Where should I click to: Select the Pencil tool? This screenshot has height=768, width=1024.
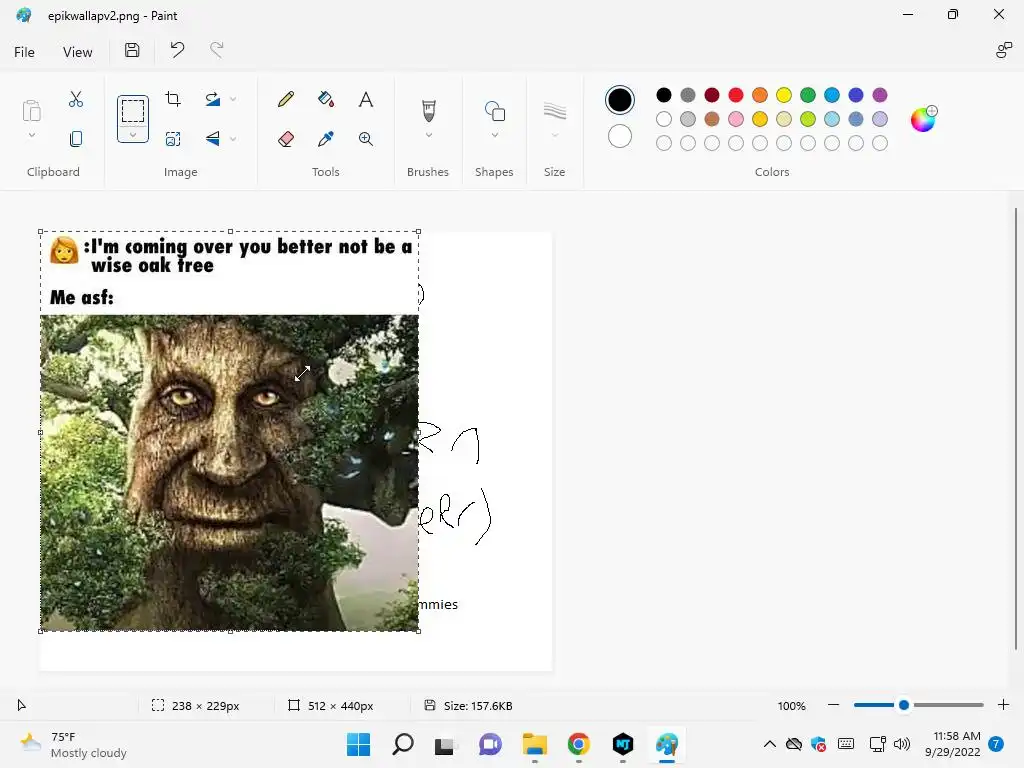pos(285,99)
